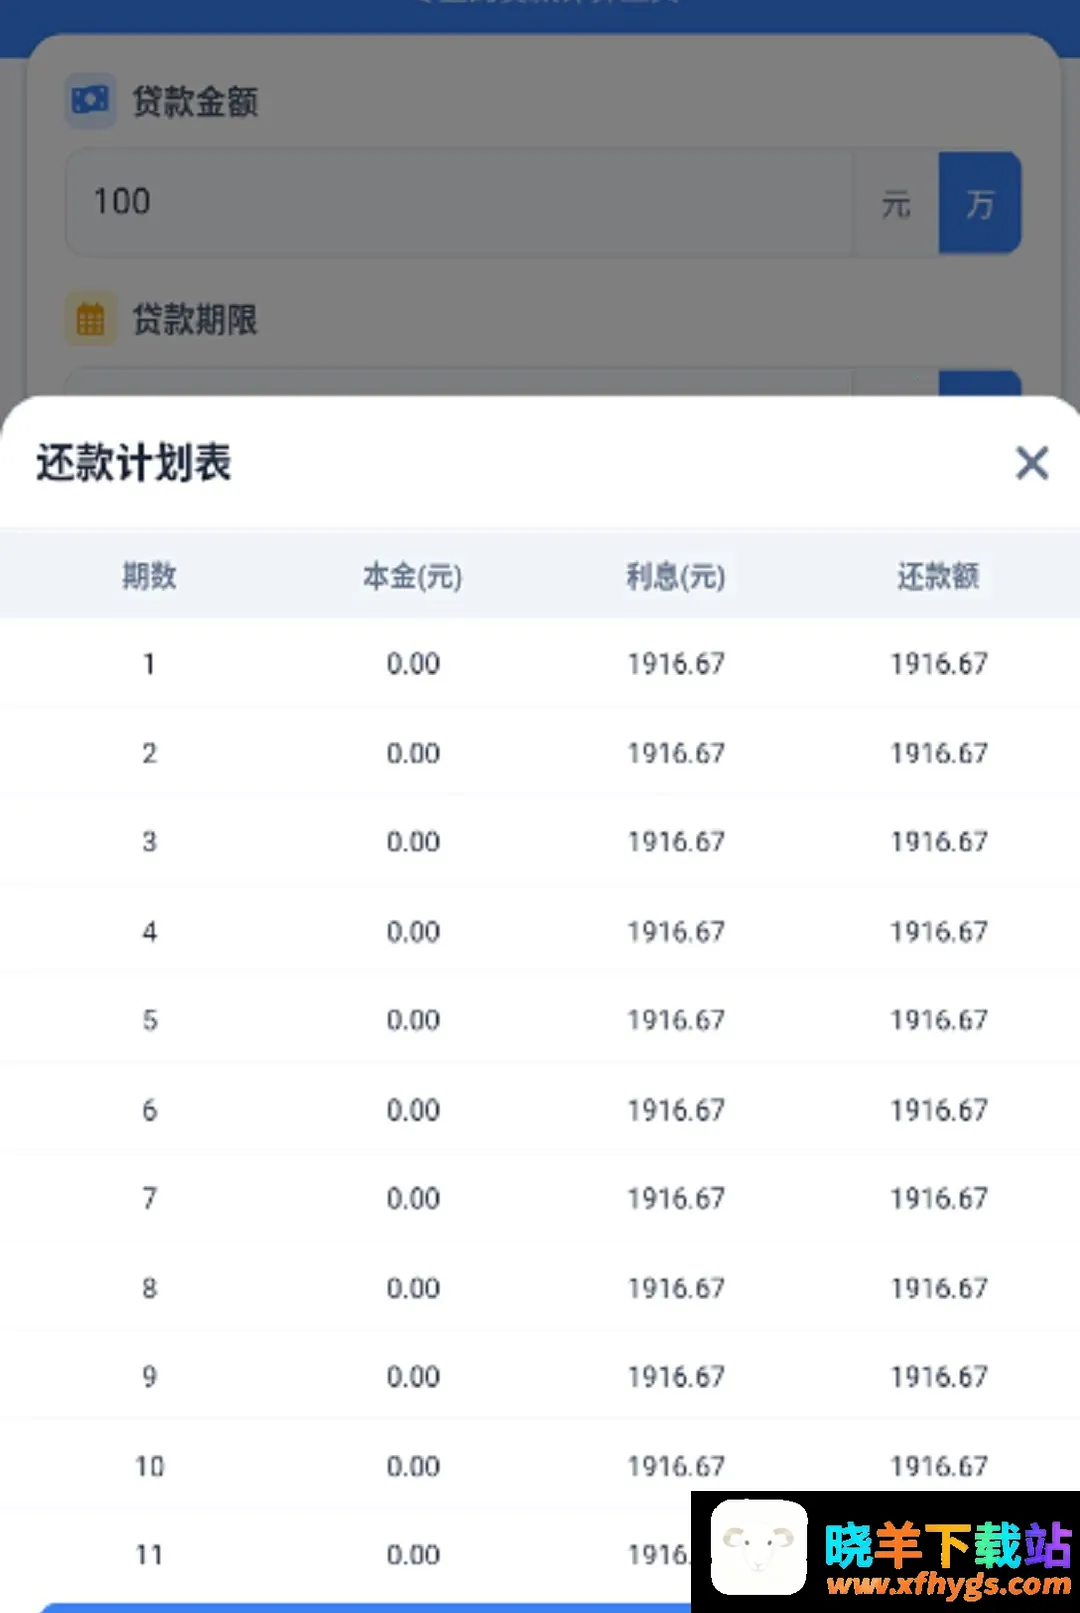This screenshot has height=1613, width=1080.
Task: Click the 还款额 column header
Action: tap(938, 576)
